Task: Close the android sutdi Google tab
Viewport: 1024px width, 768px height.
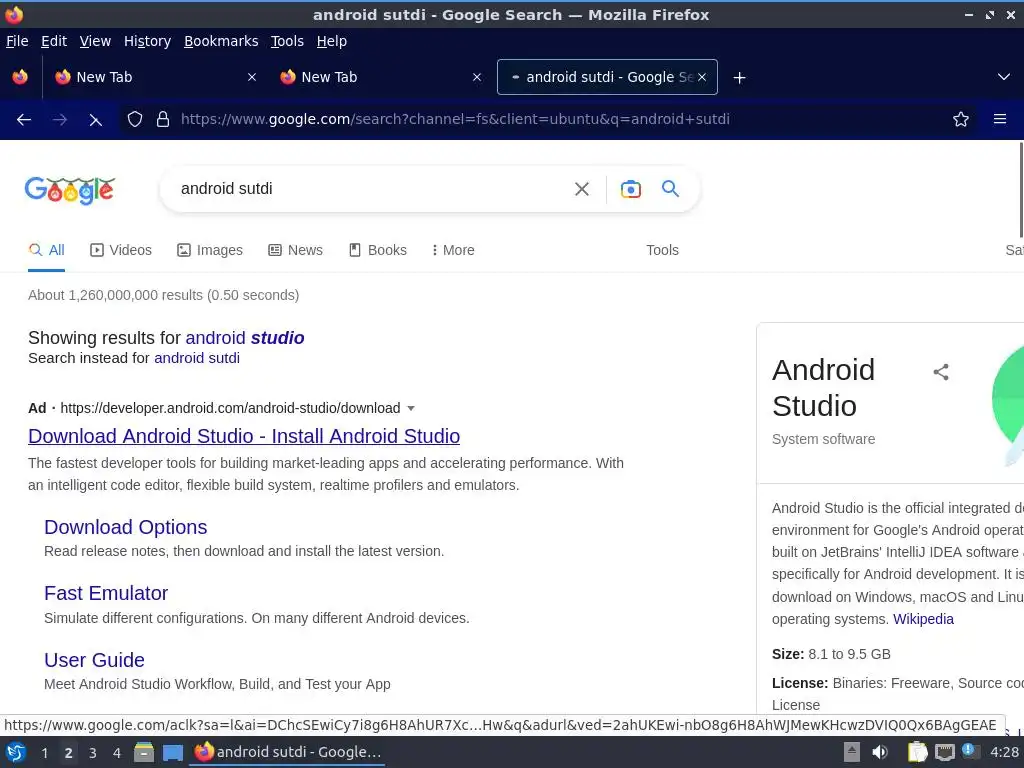Action: (x=702, y=77)
